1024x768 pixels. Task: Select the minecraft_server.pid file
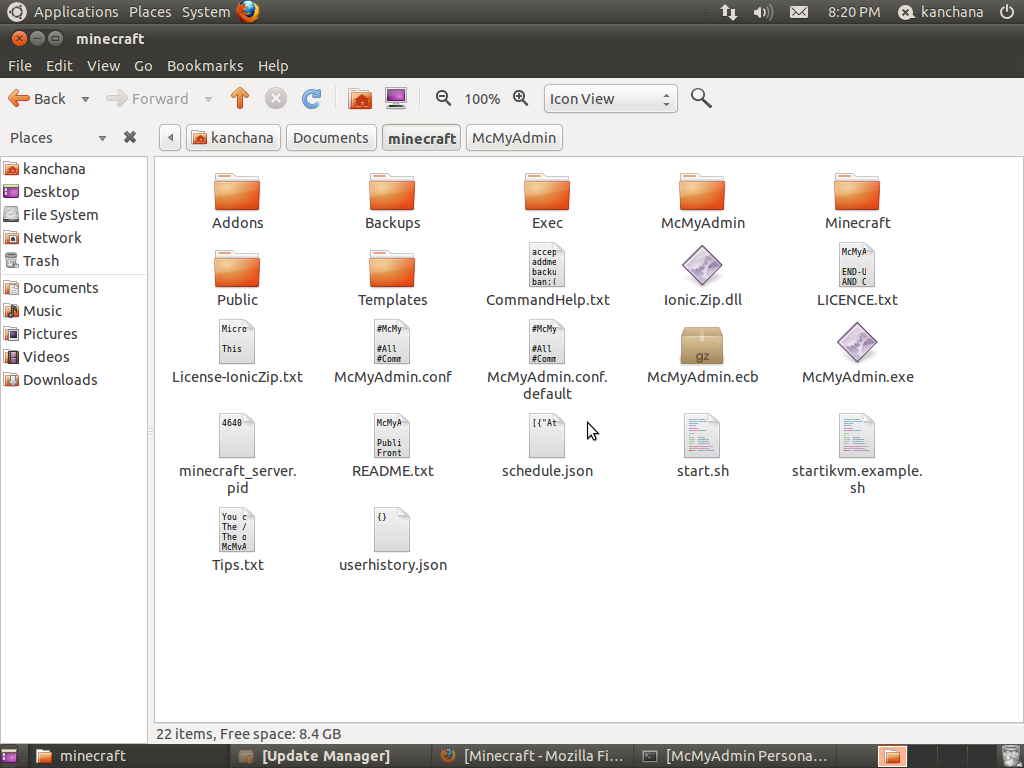pos(237,455)
